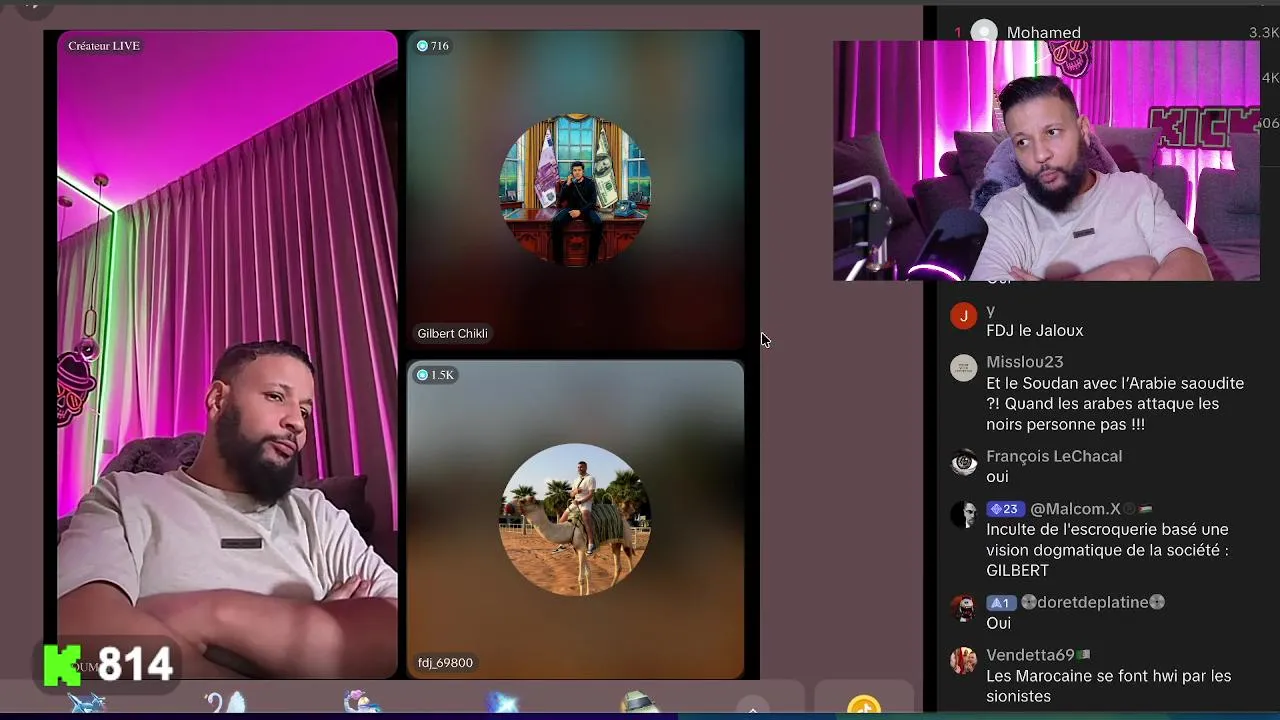The height and width of the screenshot is (720, 1280).
Task: Click the Vendetta69 username
Action: tap(1030, 656)
